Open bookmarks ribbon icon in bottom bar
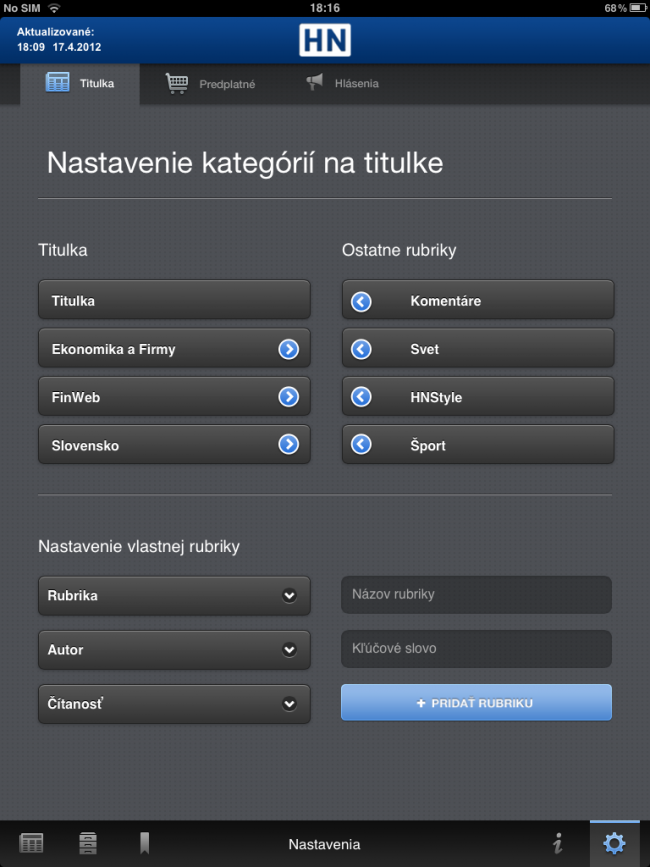 pyautogui.click(x=144, y=844)
